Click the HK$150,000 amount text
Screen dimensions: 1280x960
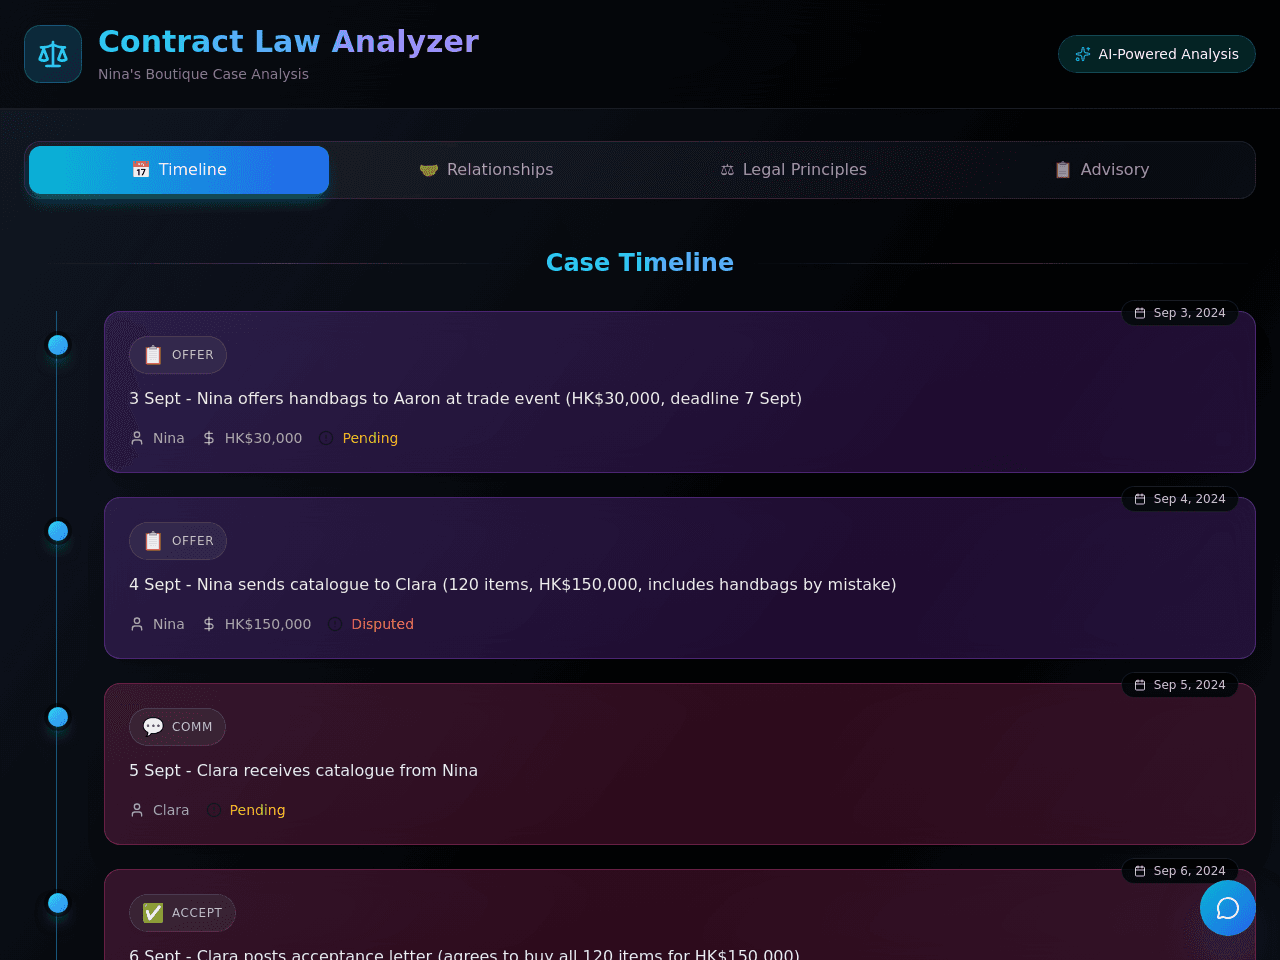(x=268, y=624)
